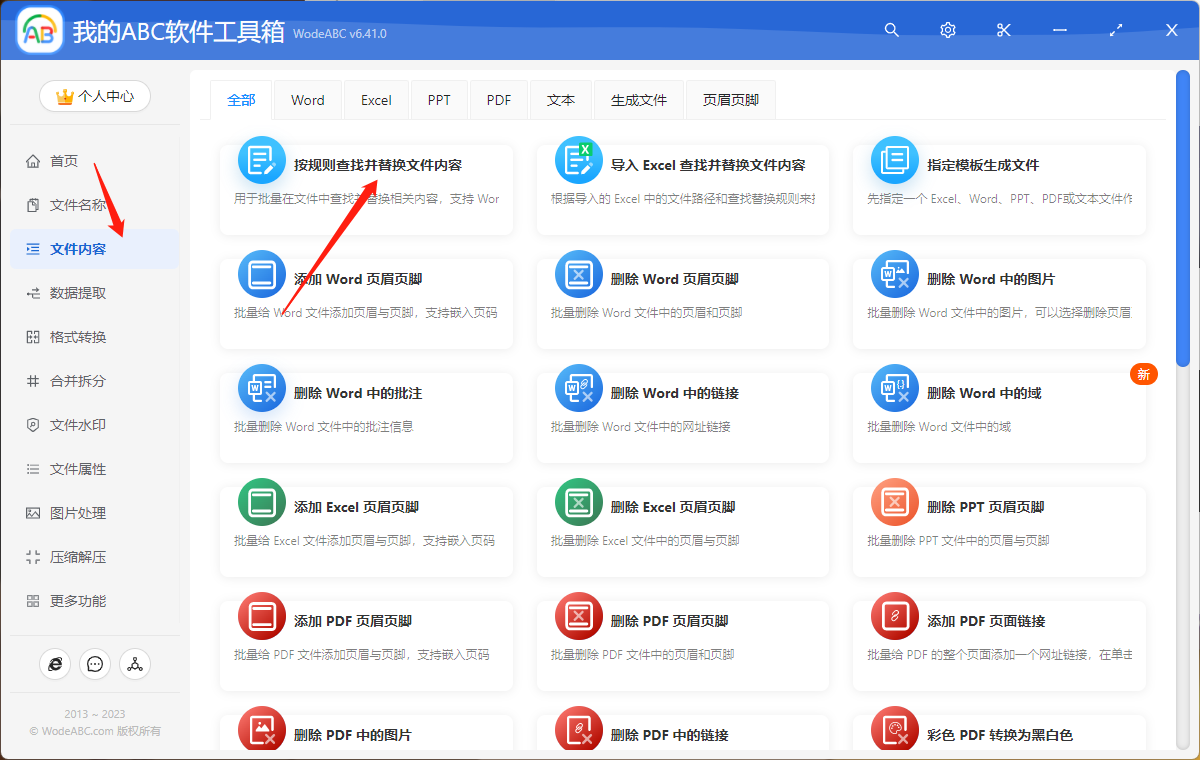
Task: Open the PDF tab
Action: (x=498, y=99)
